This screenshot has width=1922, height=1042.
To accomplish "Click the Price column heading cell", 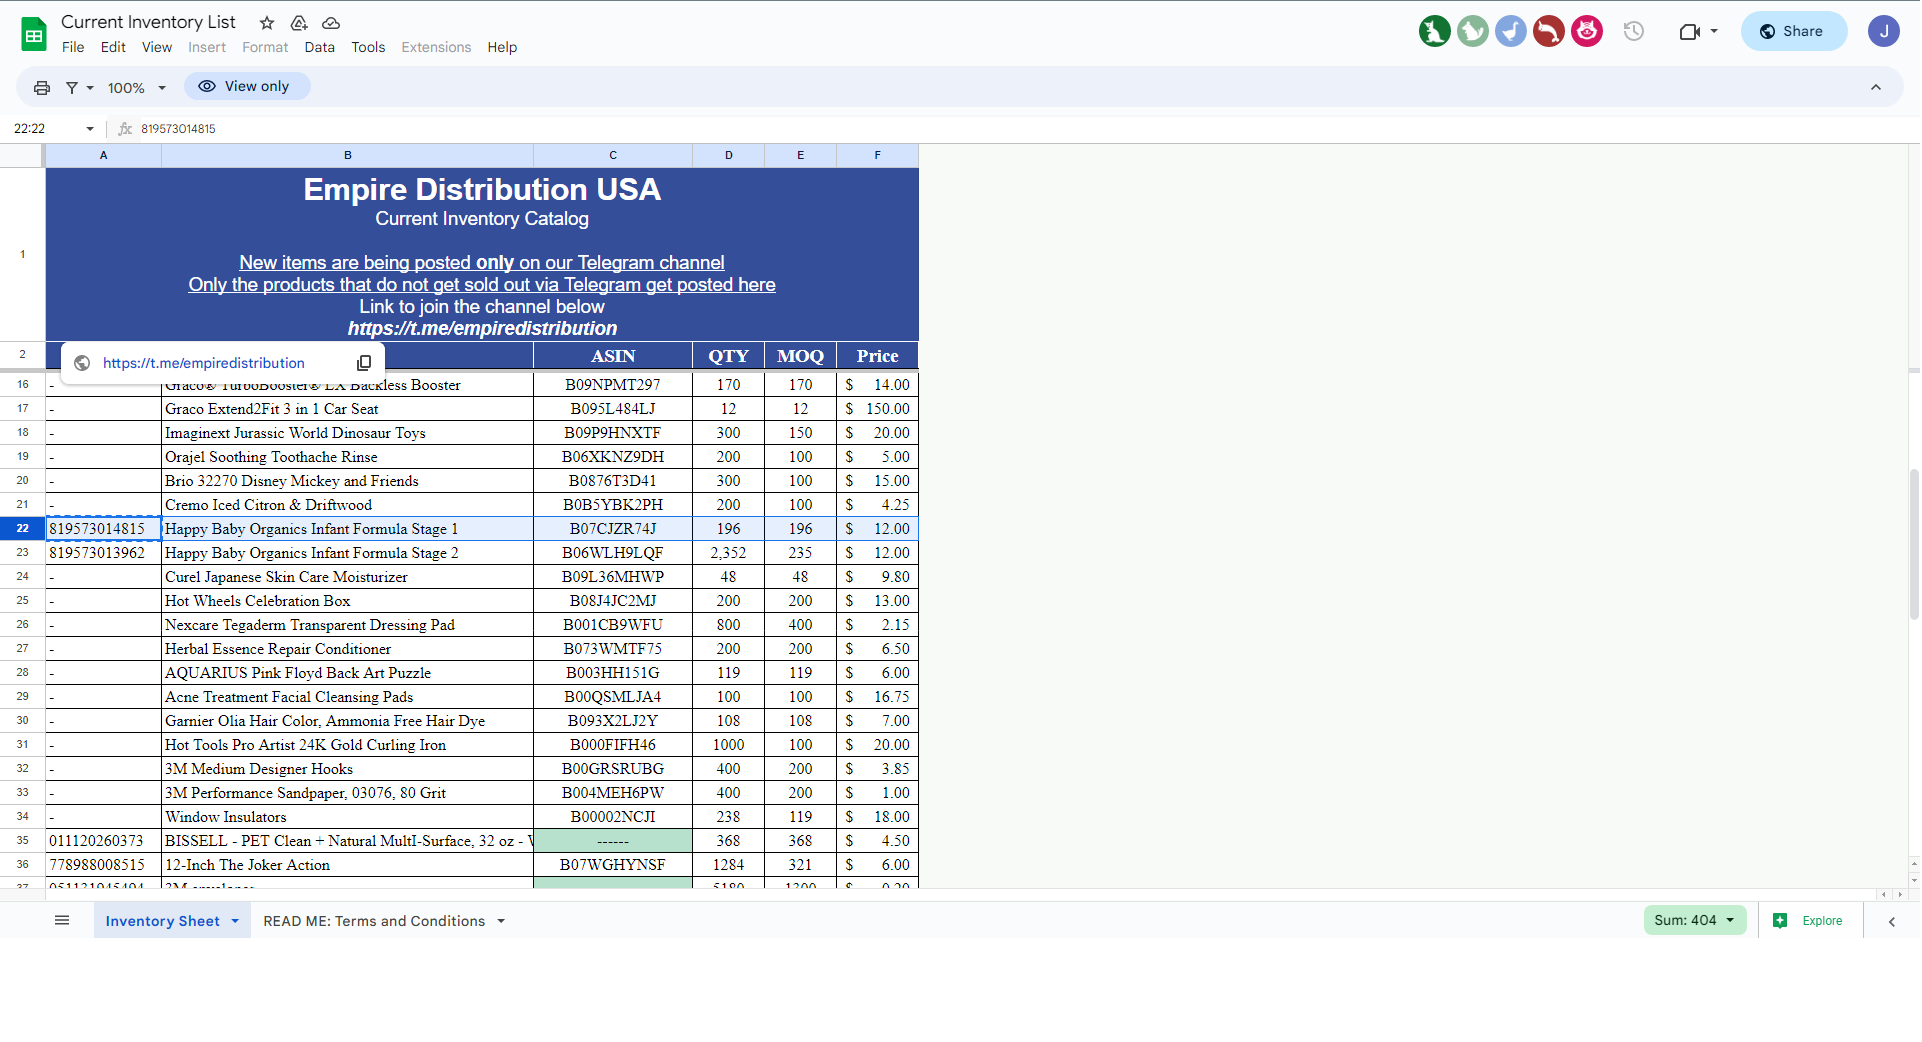I will coord(877,356).
